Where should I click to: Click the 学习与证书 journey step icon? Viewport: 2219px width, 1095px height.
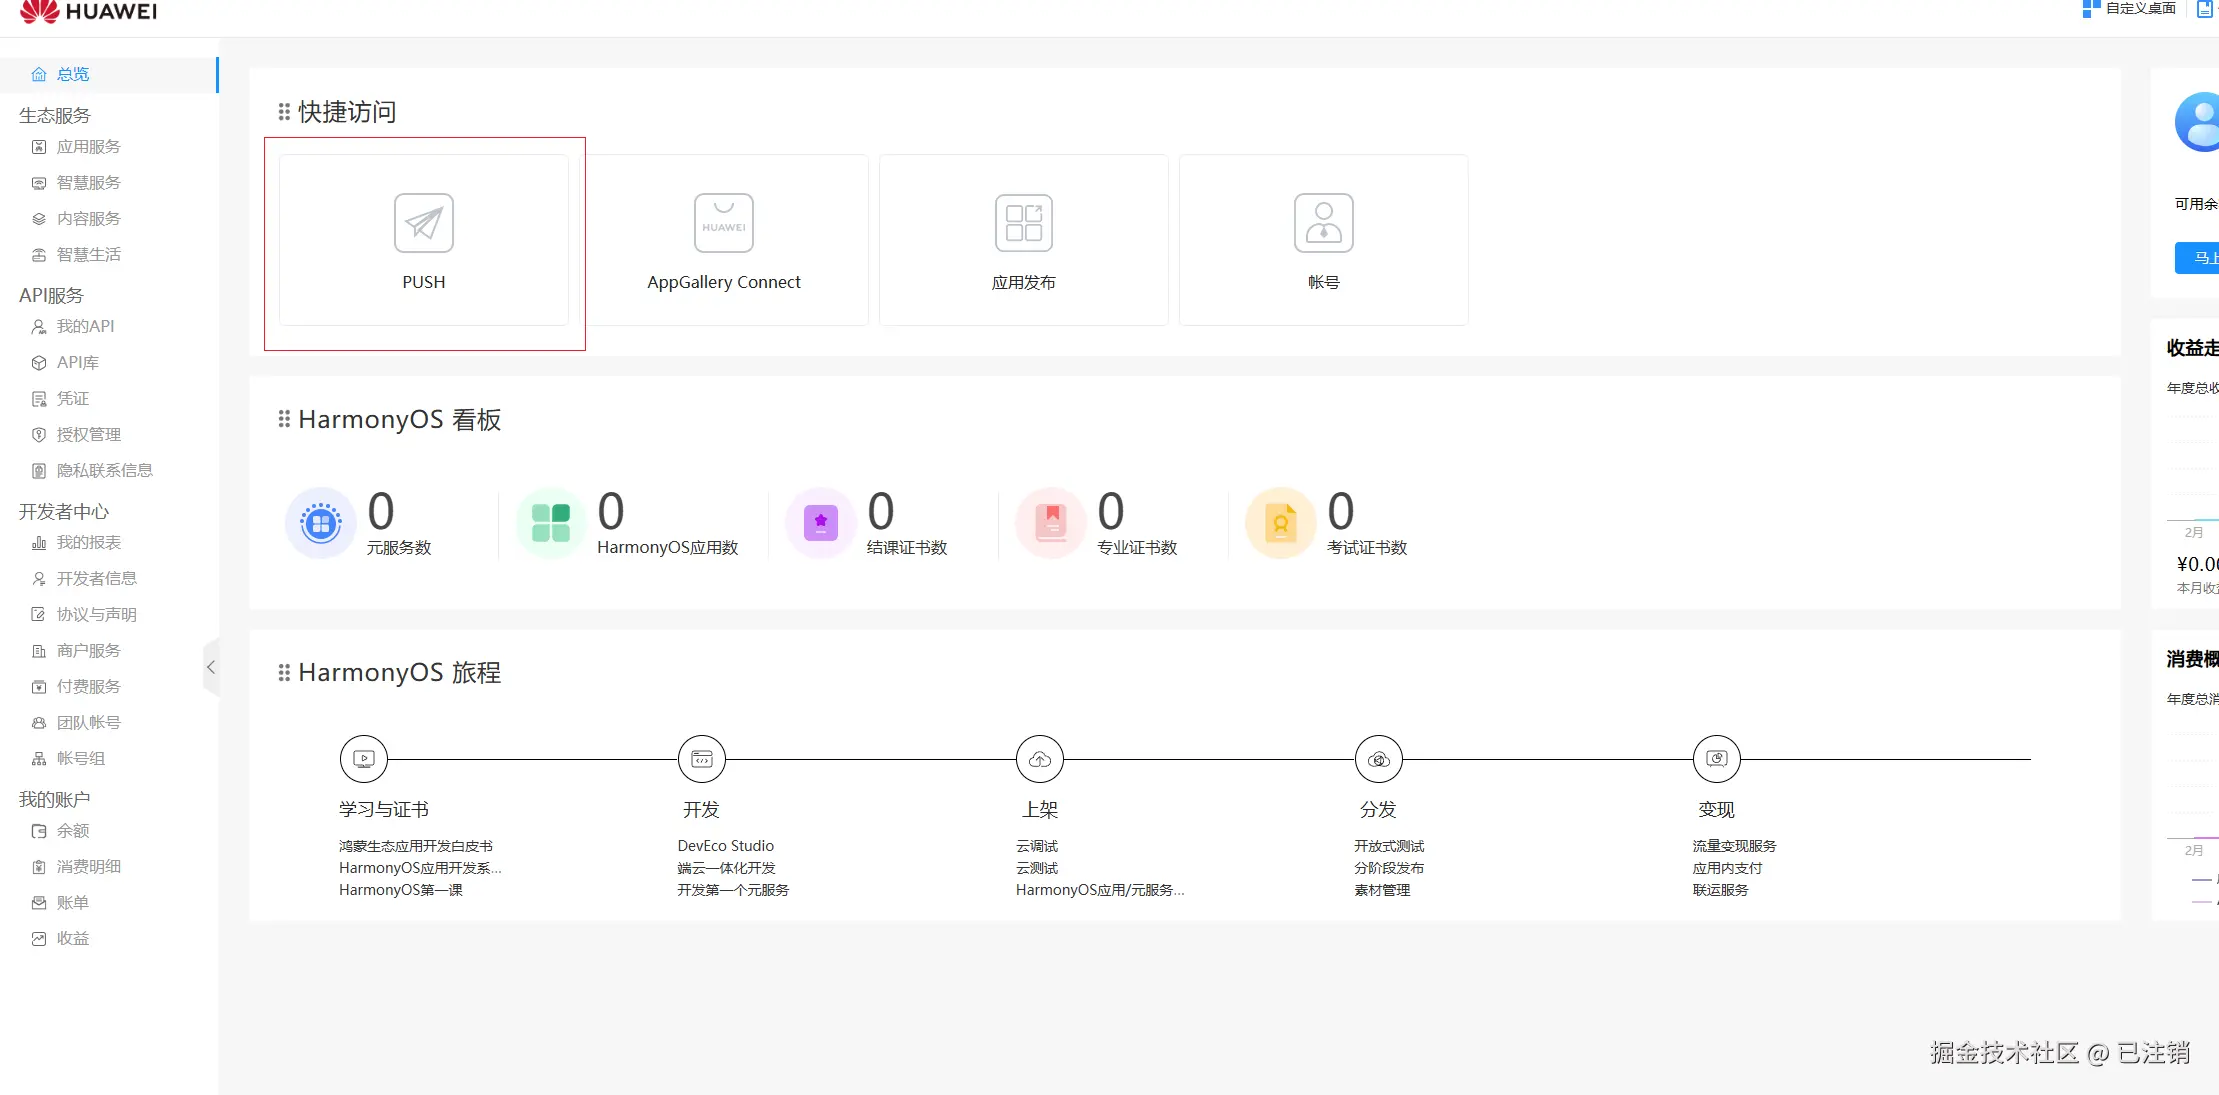coord(364,759)
